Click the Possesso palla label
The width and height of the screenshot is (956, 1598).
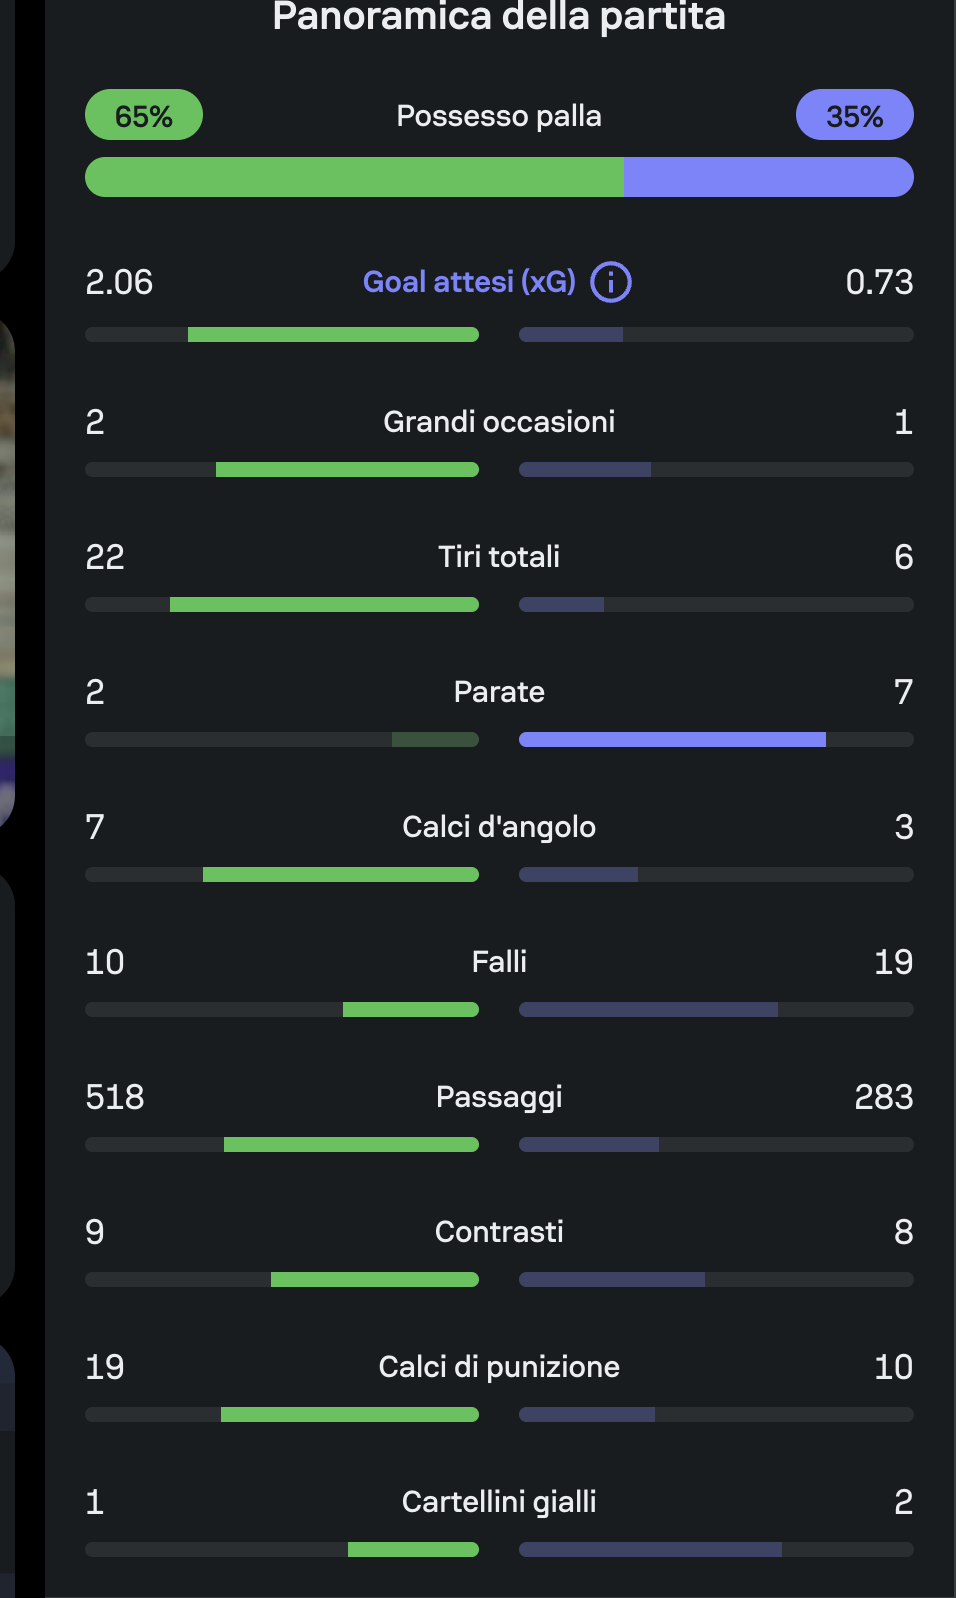[499, 116]
